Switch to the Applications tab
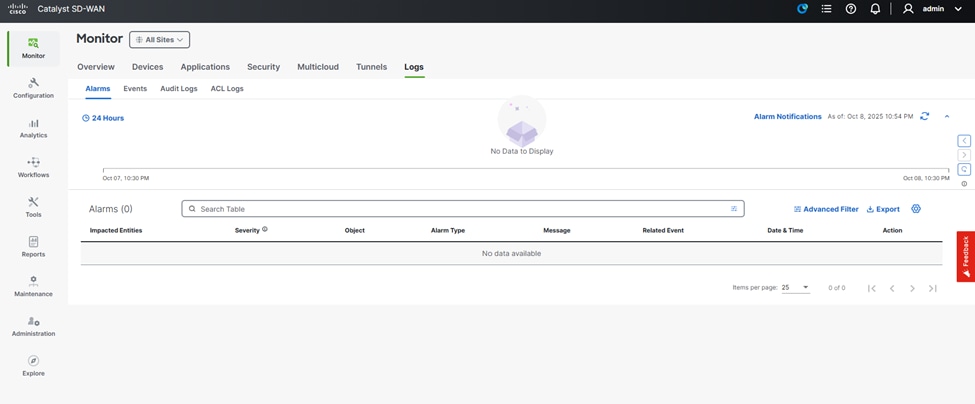Screen dimensions: 975x404 tap(205, 67)
